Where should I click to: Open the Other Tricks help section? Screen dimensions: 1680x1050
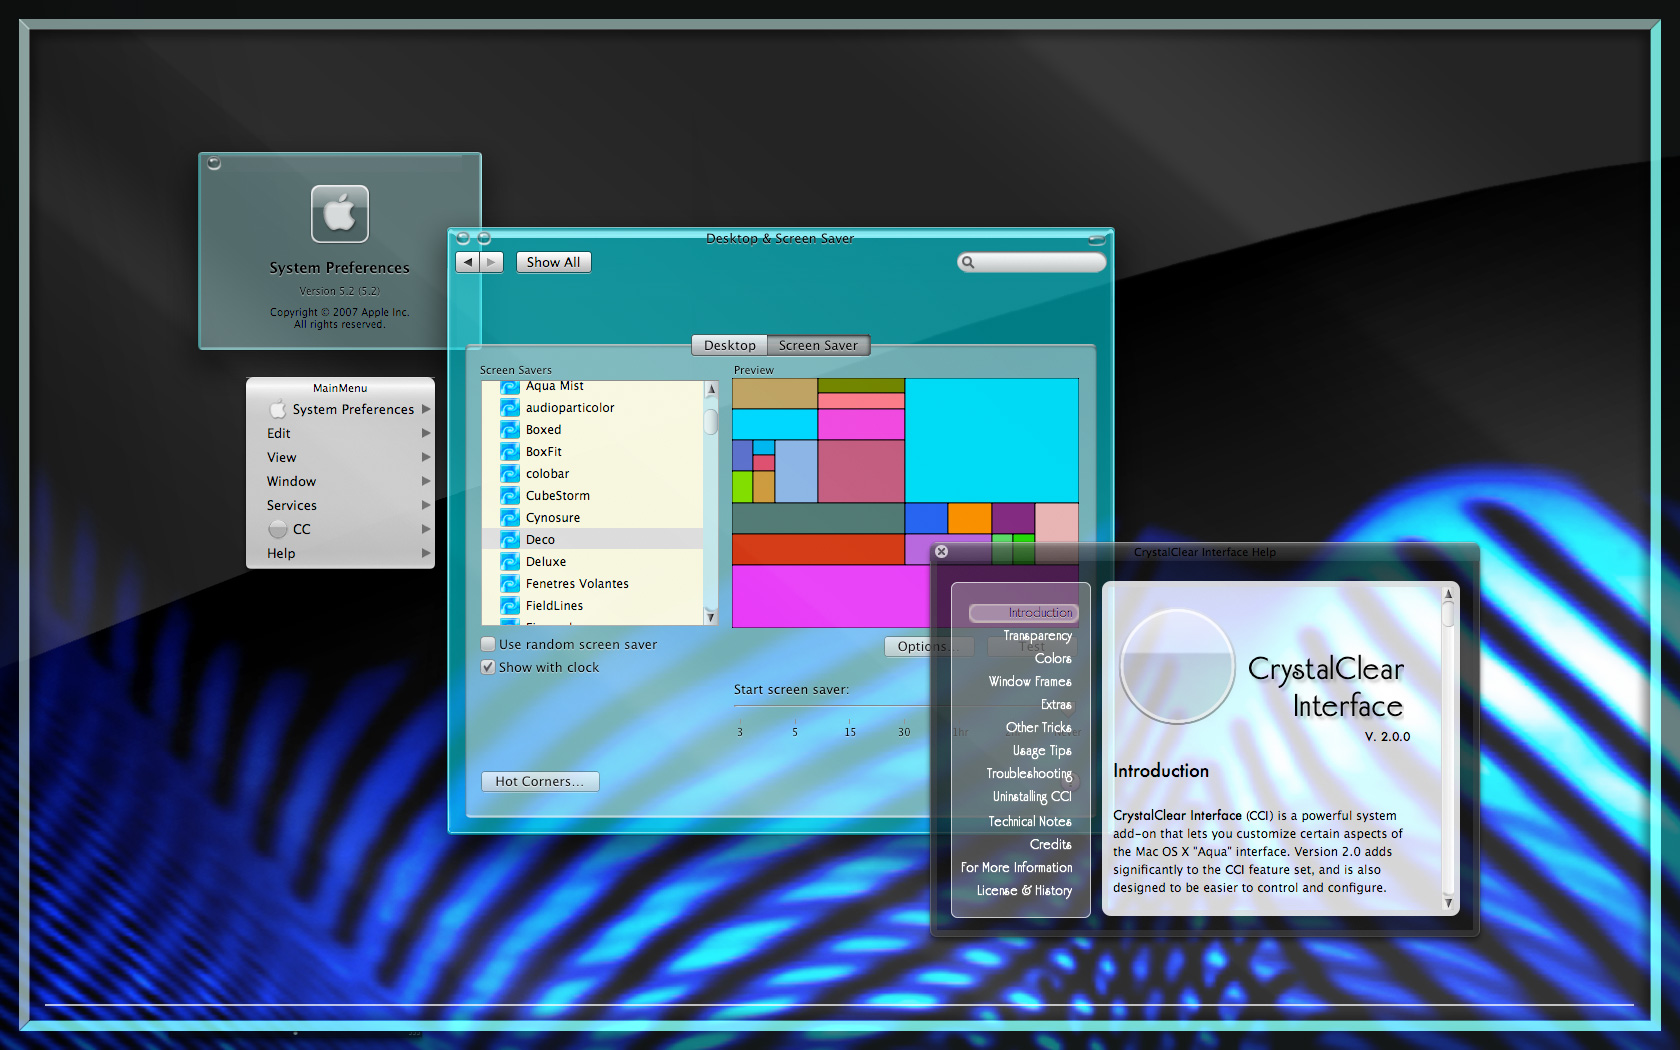(1038, 727)
